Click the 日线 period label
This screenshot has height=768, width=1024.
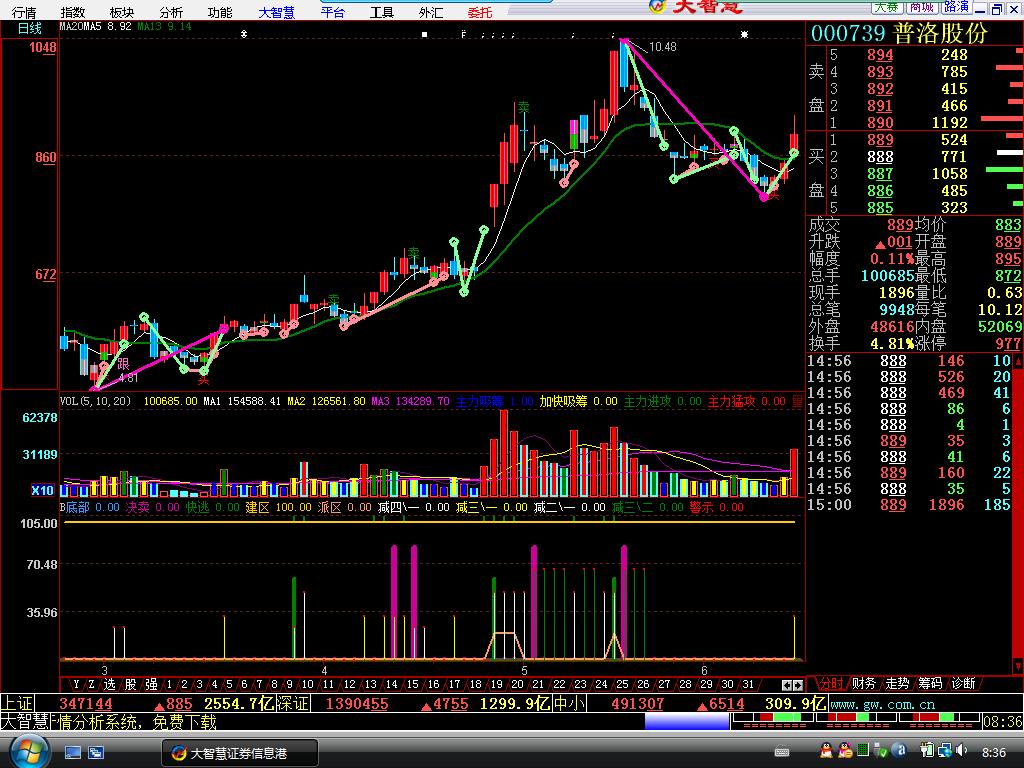pyautogui.click(x=29, y=28)
